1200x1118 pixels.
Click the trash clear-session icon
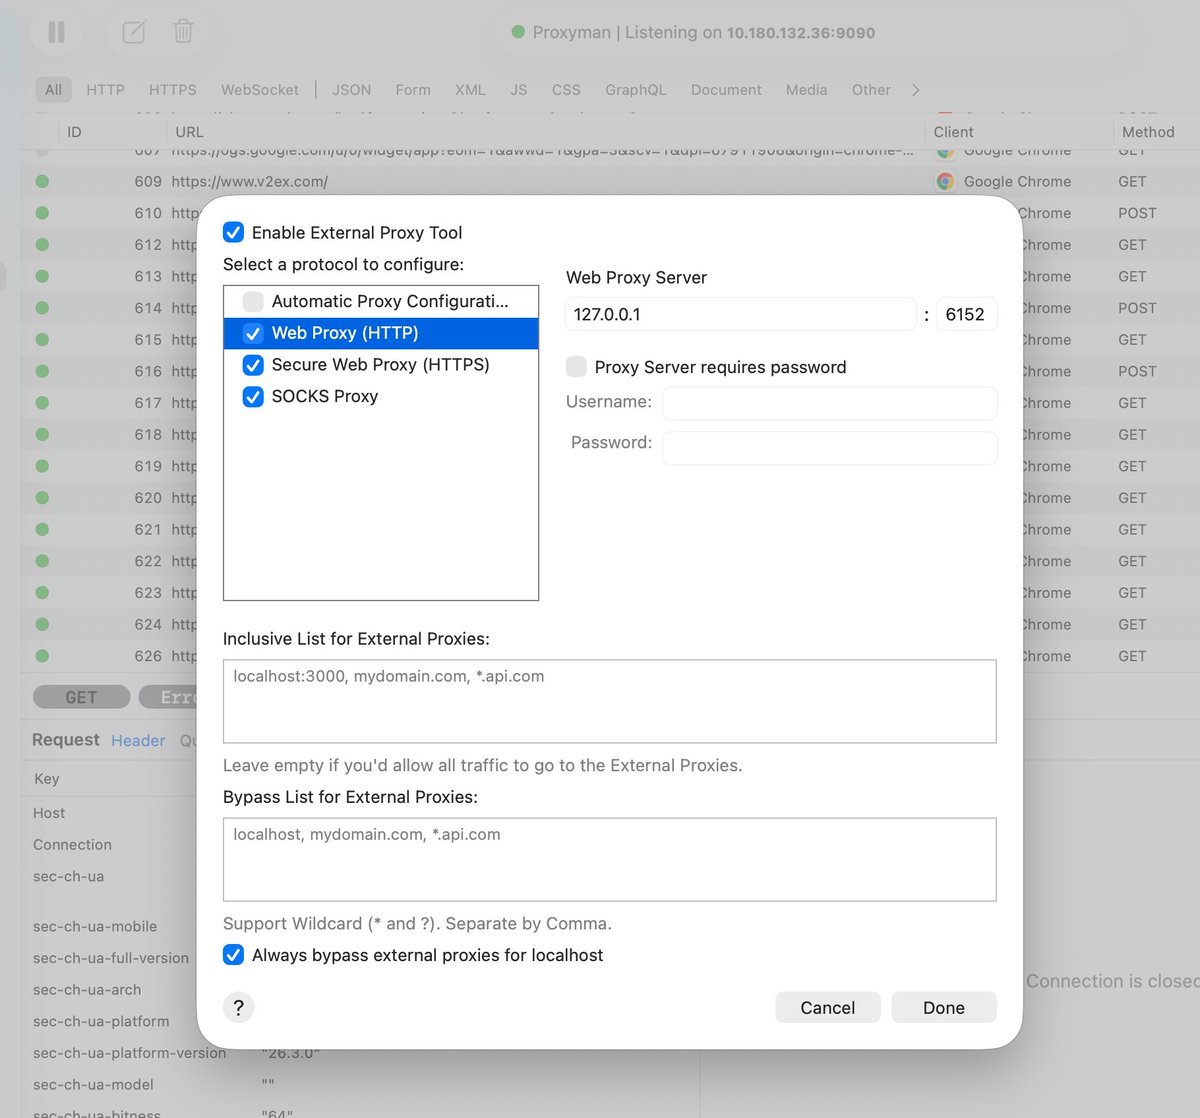[183, 31]
